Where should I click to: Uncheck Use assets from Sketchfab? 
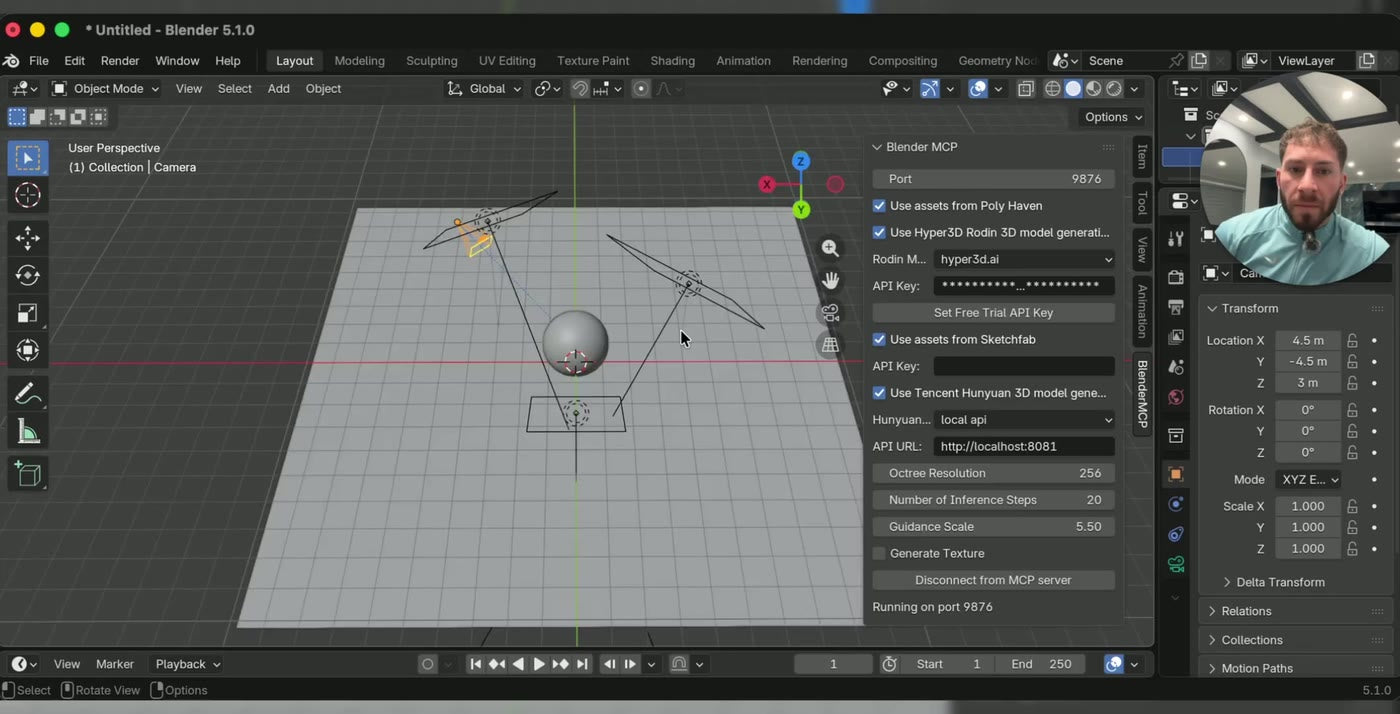[x=879, y=339]
